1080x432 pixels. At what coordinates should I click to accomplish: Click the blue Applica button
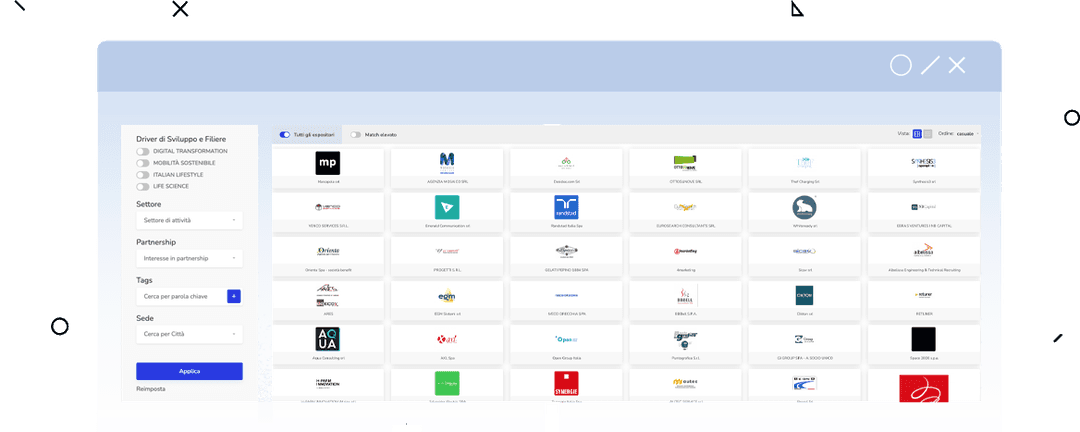tap(189, 371)
